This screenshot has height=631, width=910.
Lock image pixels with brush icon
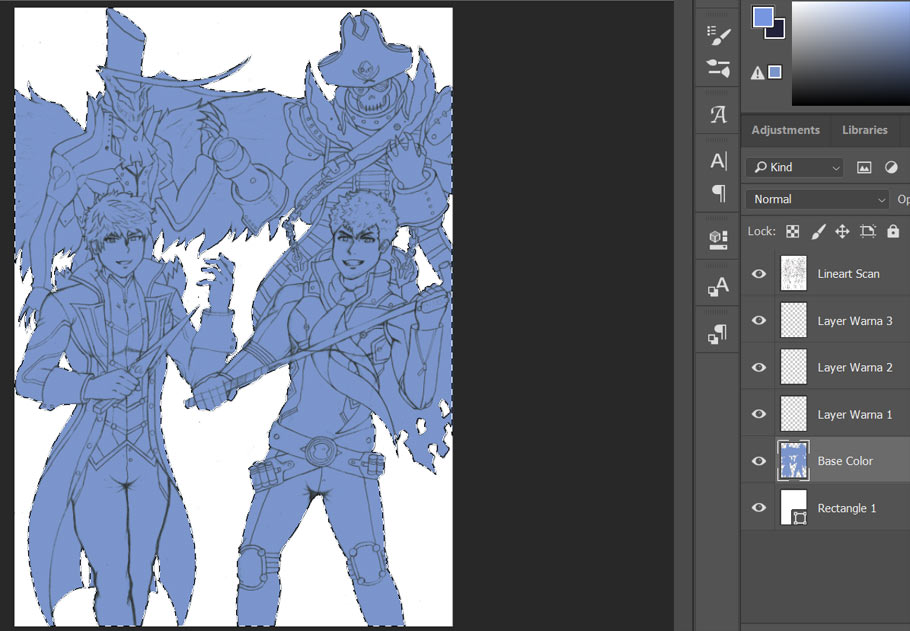818,232
